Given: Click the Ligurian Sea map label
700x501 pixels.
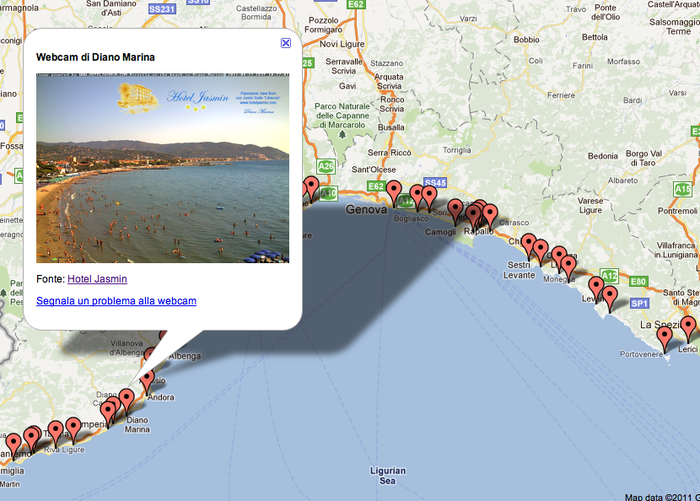Looking at the screenshot, I should (386, 475).
